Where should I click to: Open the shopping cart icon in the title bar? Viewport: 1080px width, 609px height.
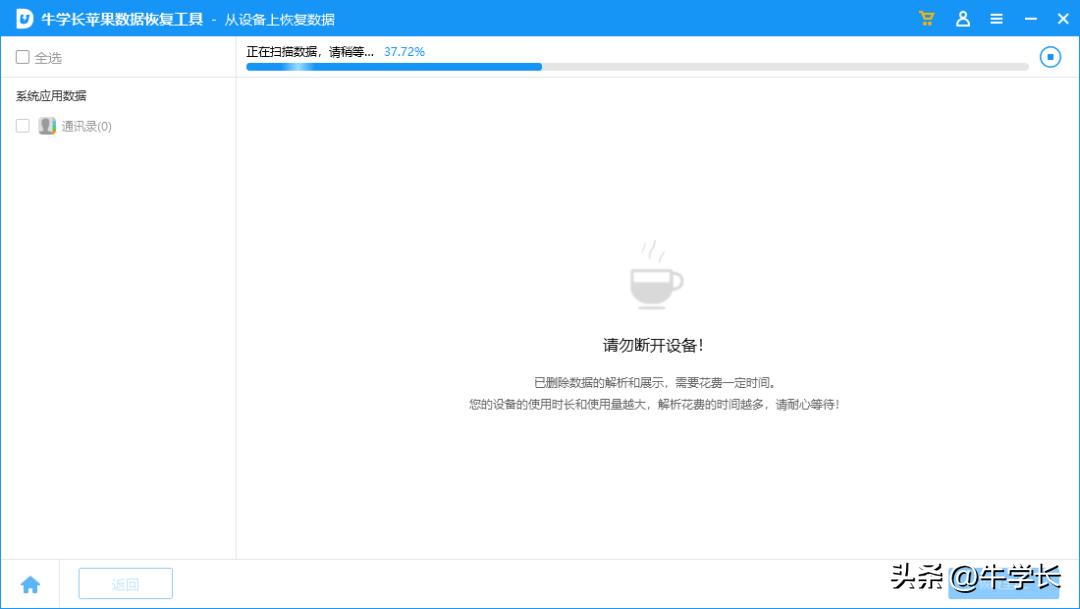pyautogui.click(x=926, y=18)
